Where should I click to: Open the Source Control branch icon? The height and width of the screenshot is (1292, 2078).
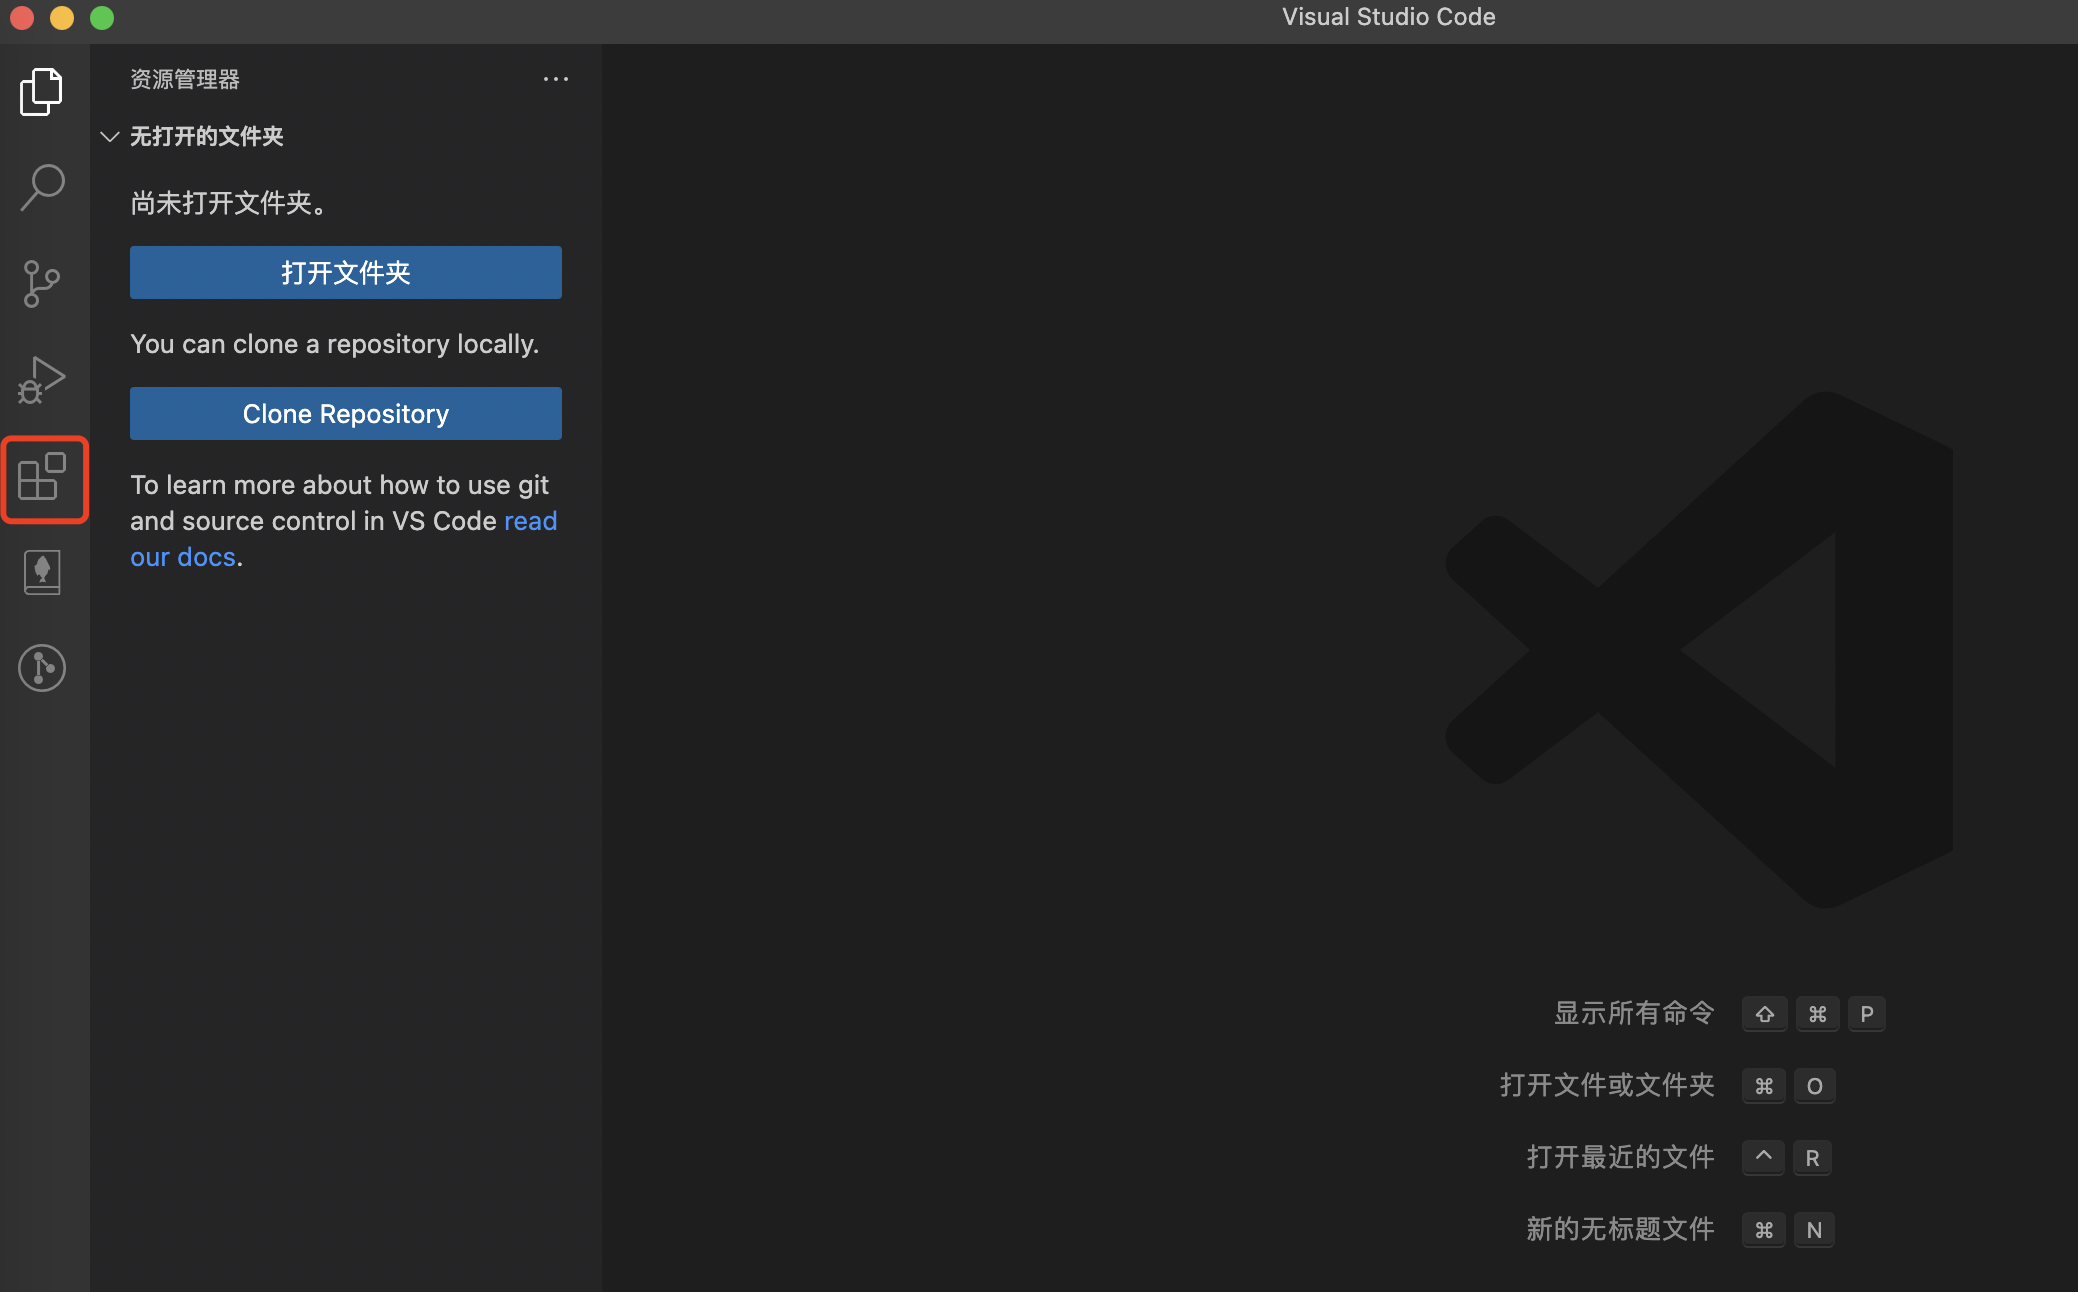point(42,284)
